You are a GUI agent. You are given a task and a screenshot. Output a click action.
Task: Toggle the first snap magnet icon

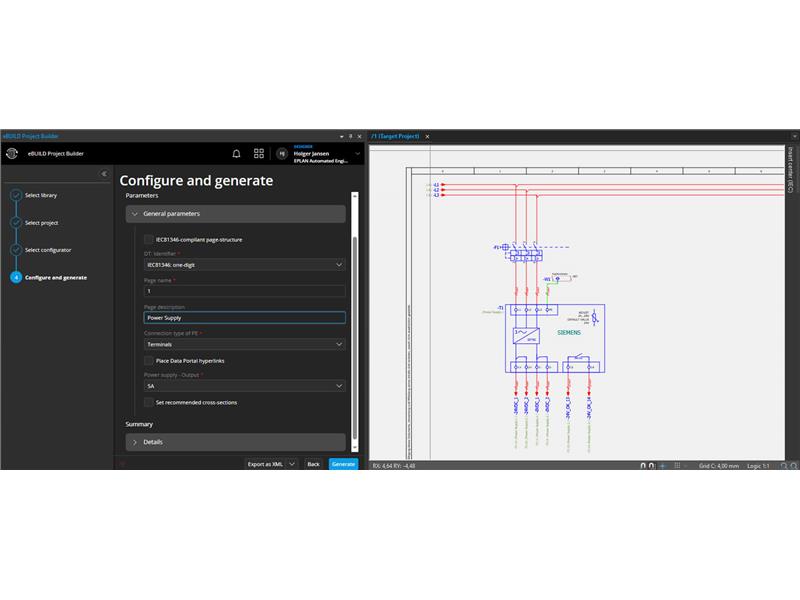643,466
